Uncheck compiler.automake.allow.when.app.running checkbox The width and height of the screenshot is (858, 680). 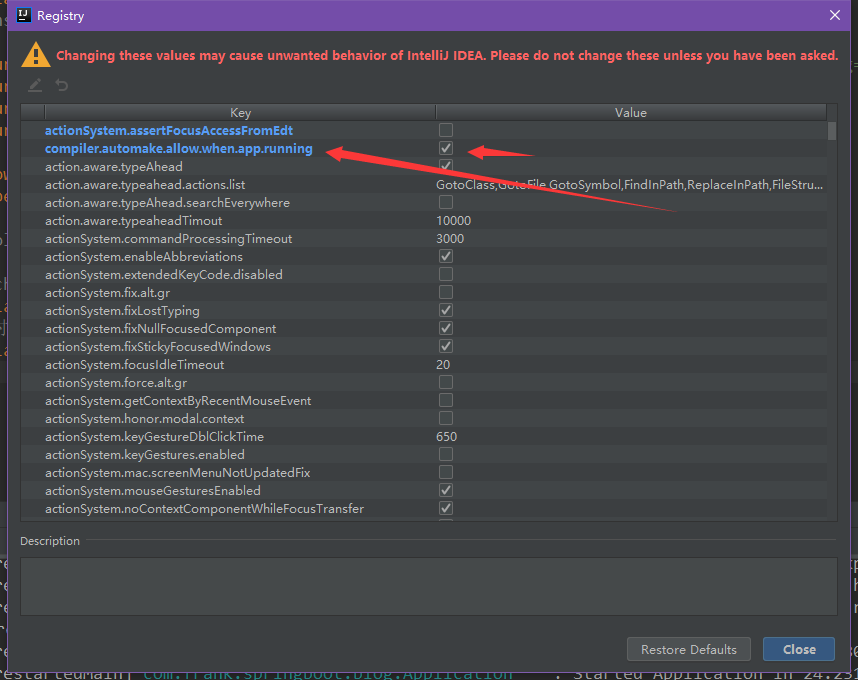coord(446,148)
